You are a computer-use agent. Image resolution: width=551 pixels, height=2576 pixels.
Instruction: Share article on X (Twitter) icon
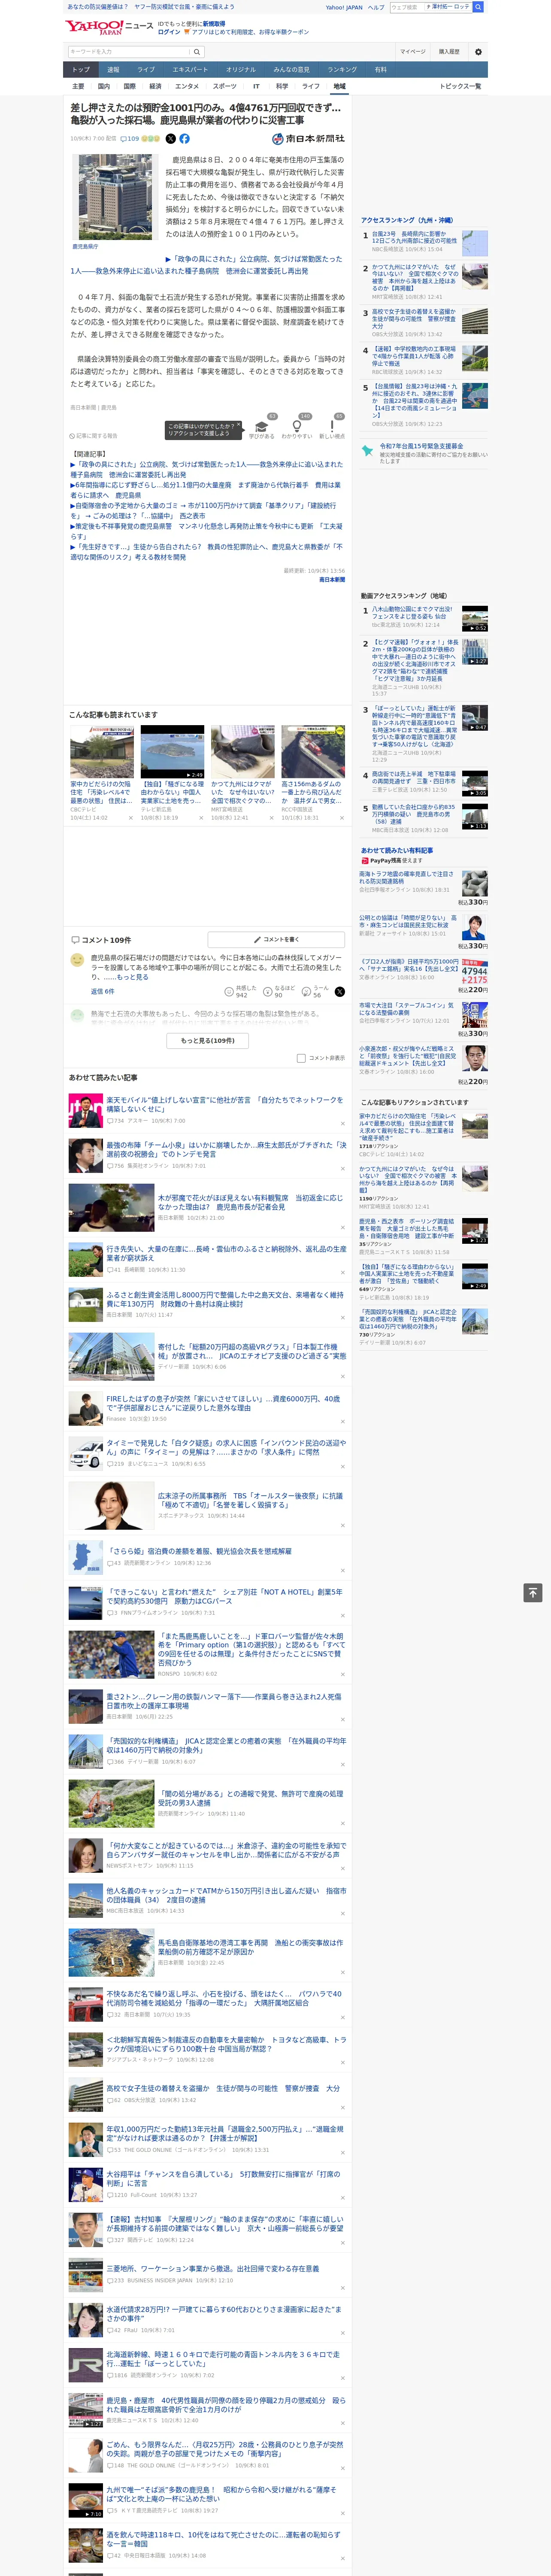click(x=170, y=139)
